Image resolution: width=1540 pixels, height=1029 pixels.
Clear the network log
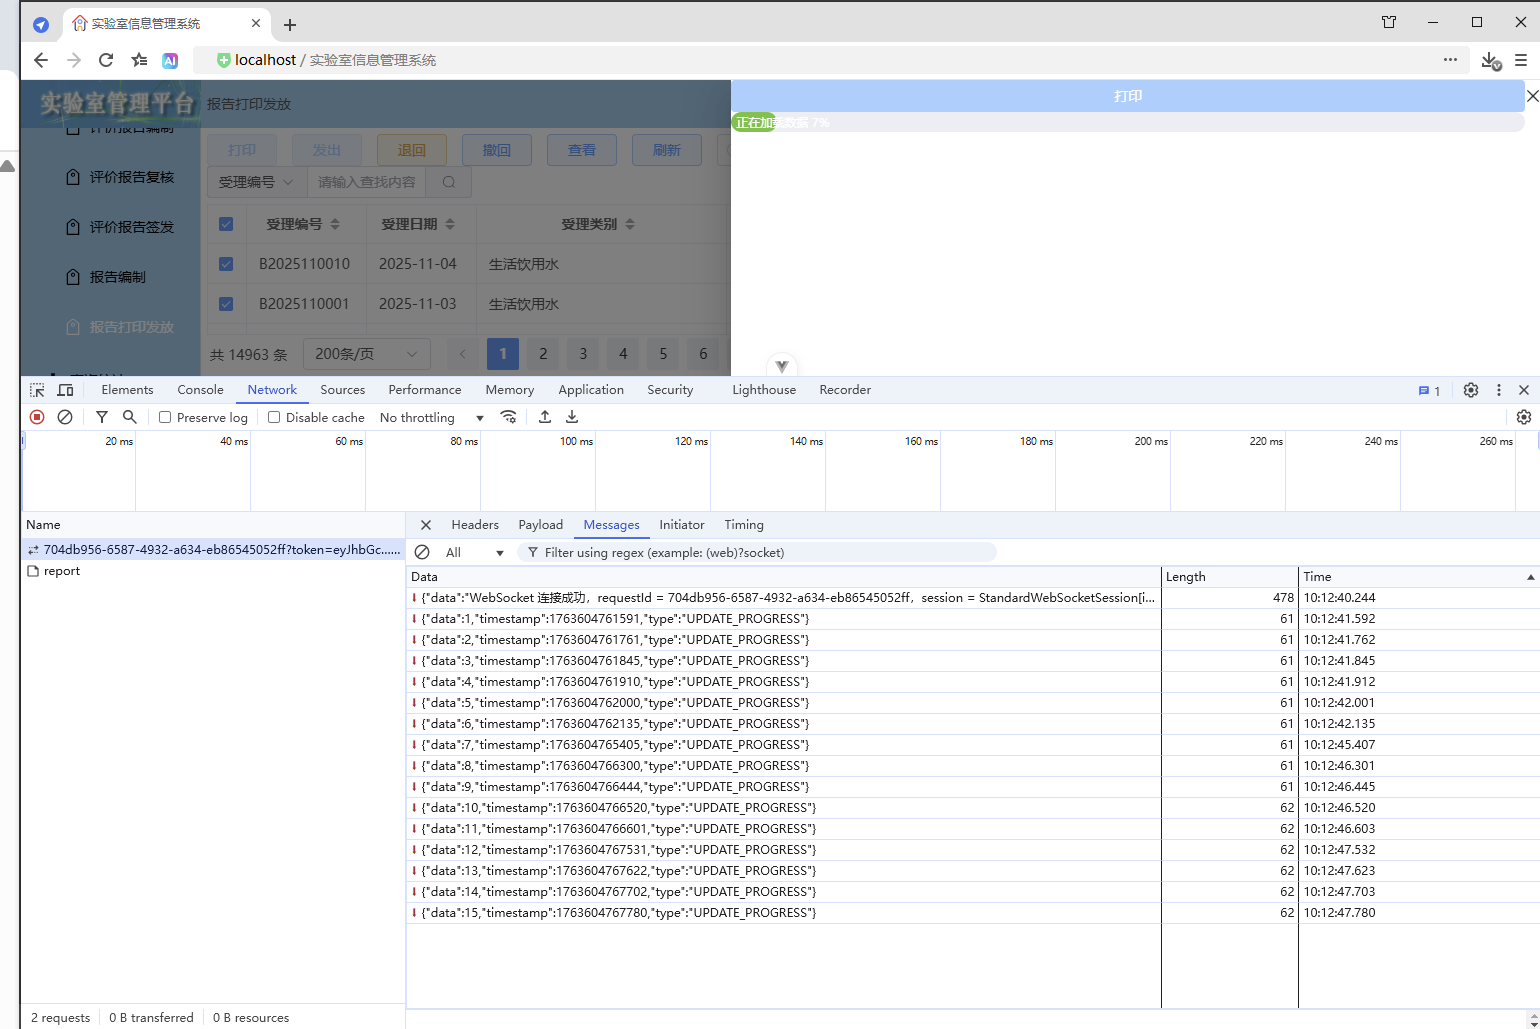coord(65,417)
